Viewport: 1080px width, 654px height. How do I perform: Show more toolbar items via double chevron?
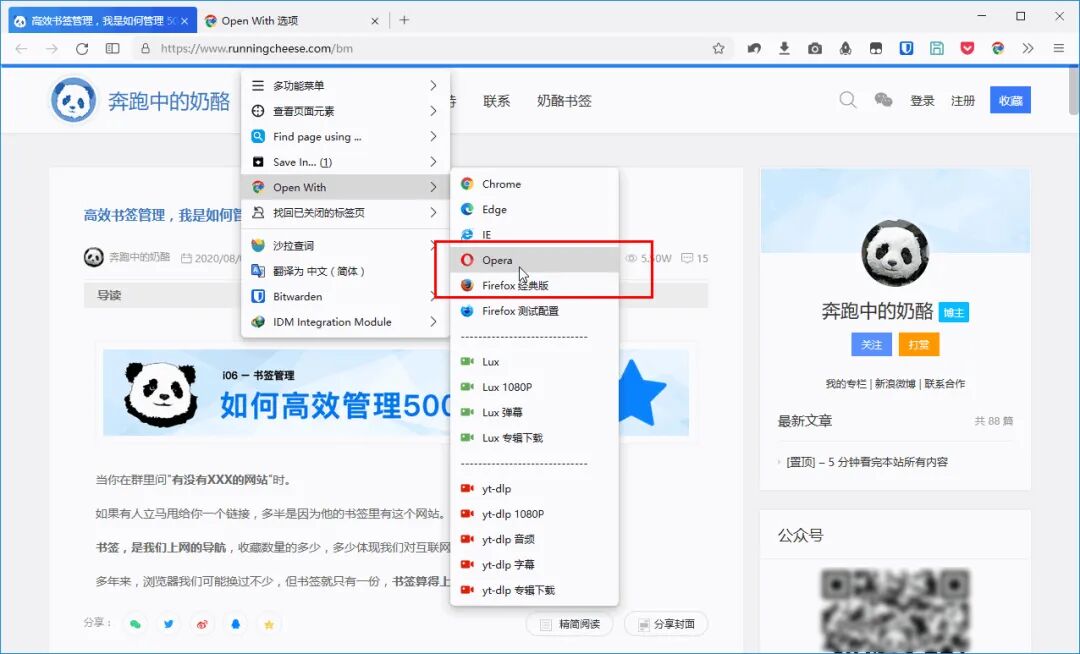pyautogui.click(x=1028, y=48)
